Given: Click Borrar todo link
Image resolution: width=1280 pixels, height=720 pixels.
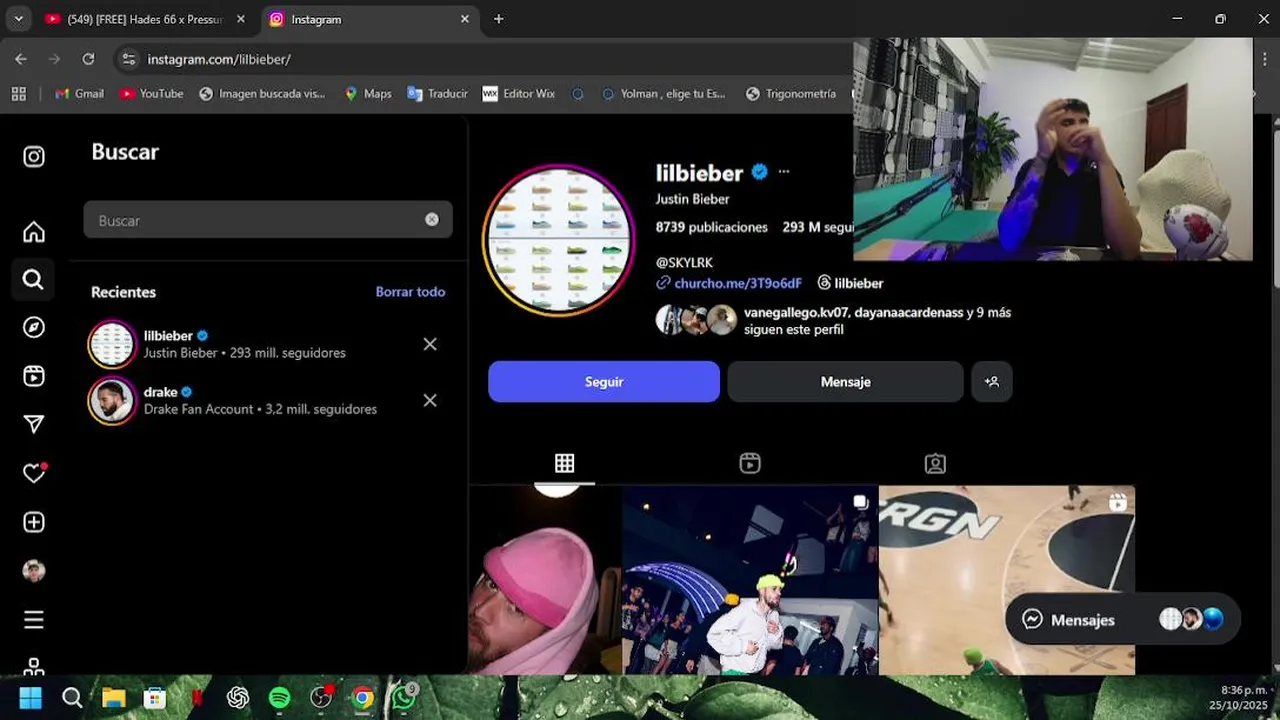Looking at the screenshot, I should (410, 292).
